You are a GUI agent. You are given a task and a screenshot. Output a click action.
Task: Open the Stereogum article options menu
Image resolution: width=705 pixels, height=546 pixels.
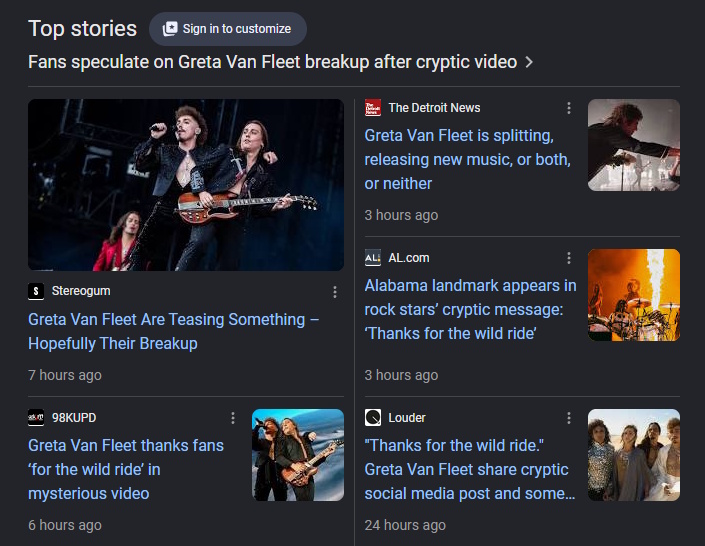335,292
